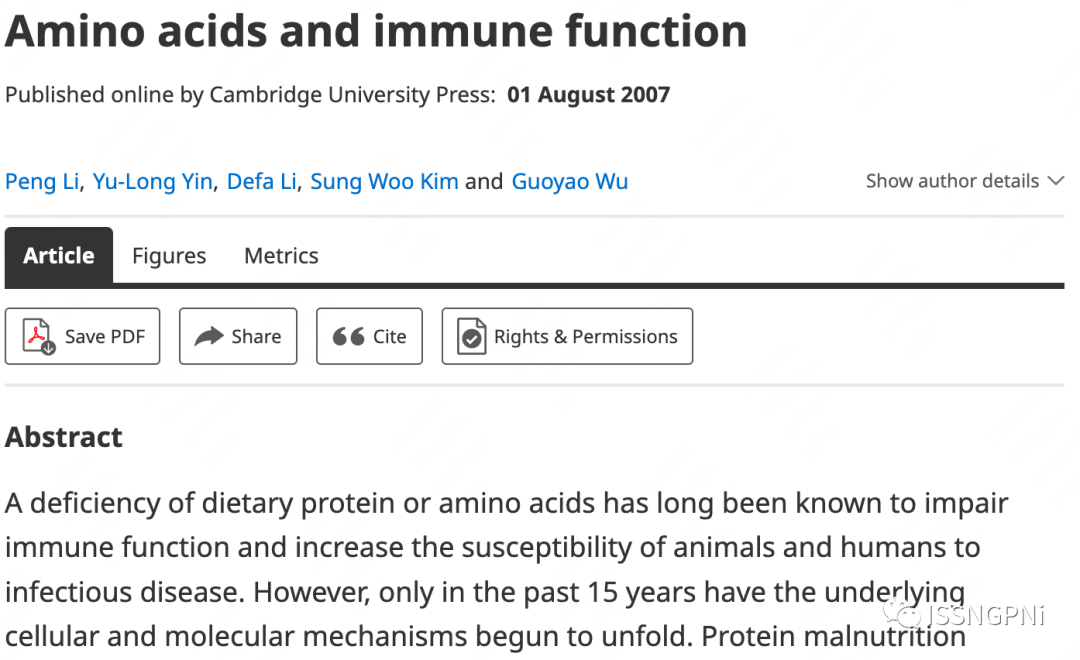Screen dimensions: 1080x660
Task: Click the PDF icon on Save PDF
Action: pos(40,337)
